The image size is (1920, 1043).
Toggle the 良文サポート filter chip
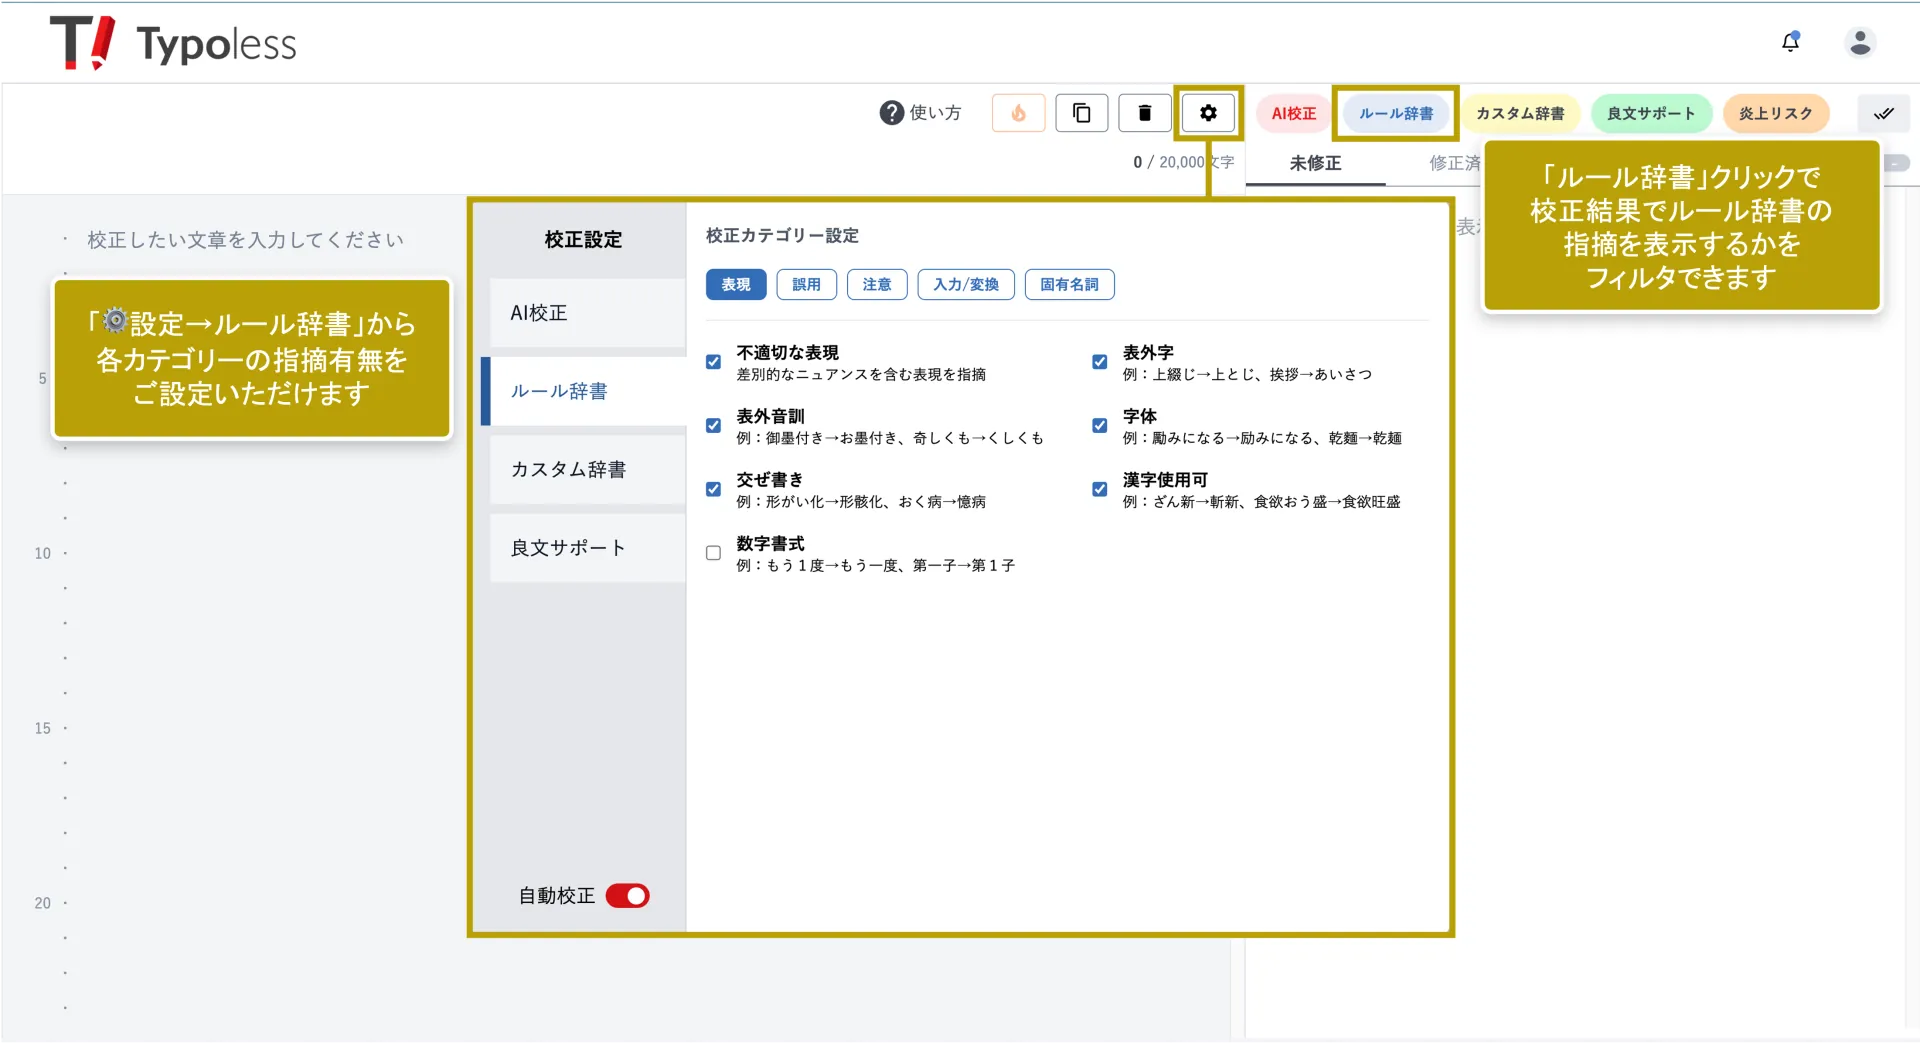click(x=1651, y=113)
